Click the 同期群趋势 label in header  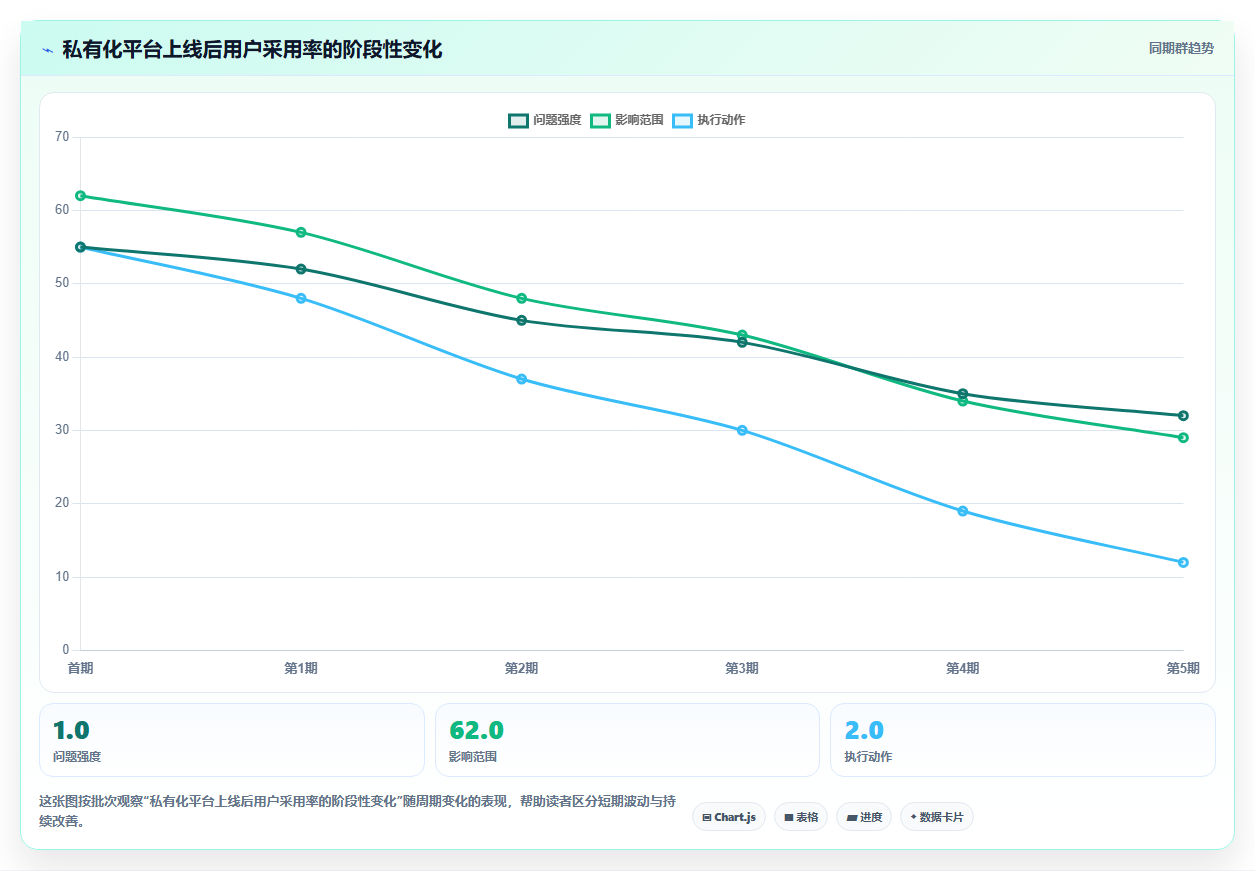point(1181,48)
